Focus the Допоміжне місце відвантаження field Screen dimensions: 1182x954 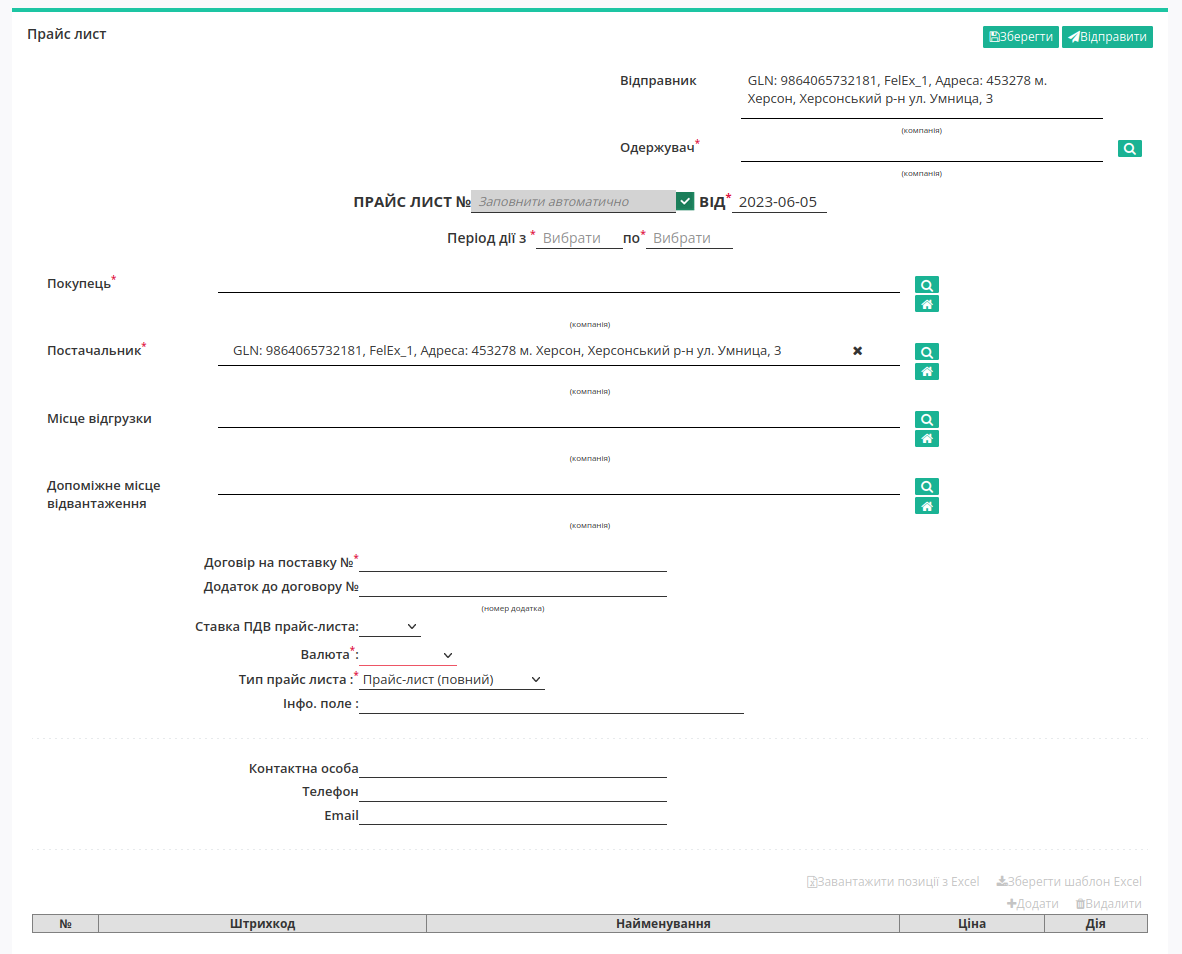pyautogui.click(x=559, y=485)
